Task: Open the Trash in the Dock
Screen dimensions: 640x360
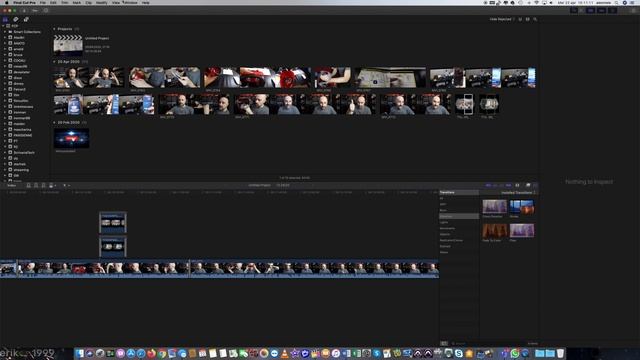Action: 560,353
